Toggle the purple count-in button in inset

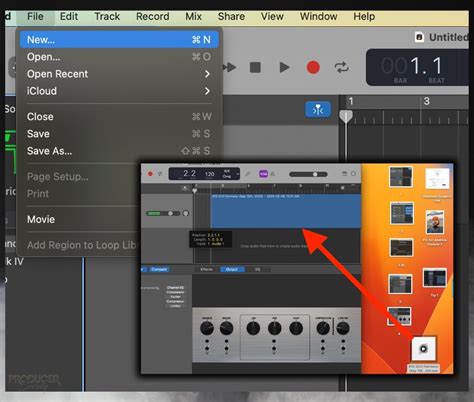coord(263,174)
